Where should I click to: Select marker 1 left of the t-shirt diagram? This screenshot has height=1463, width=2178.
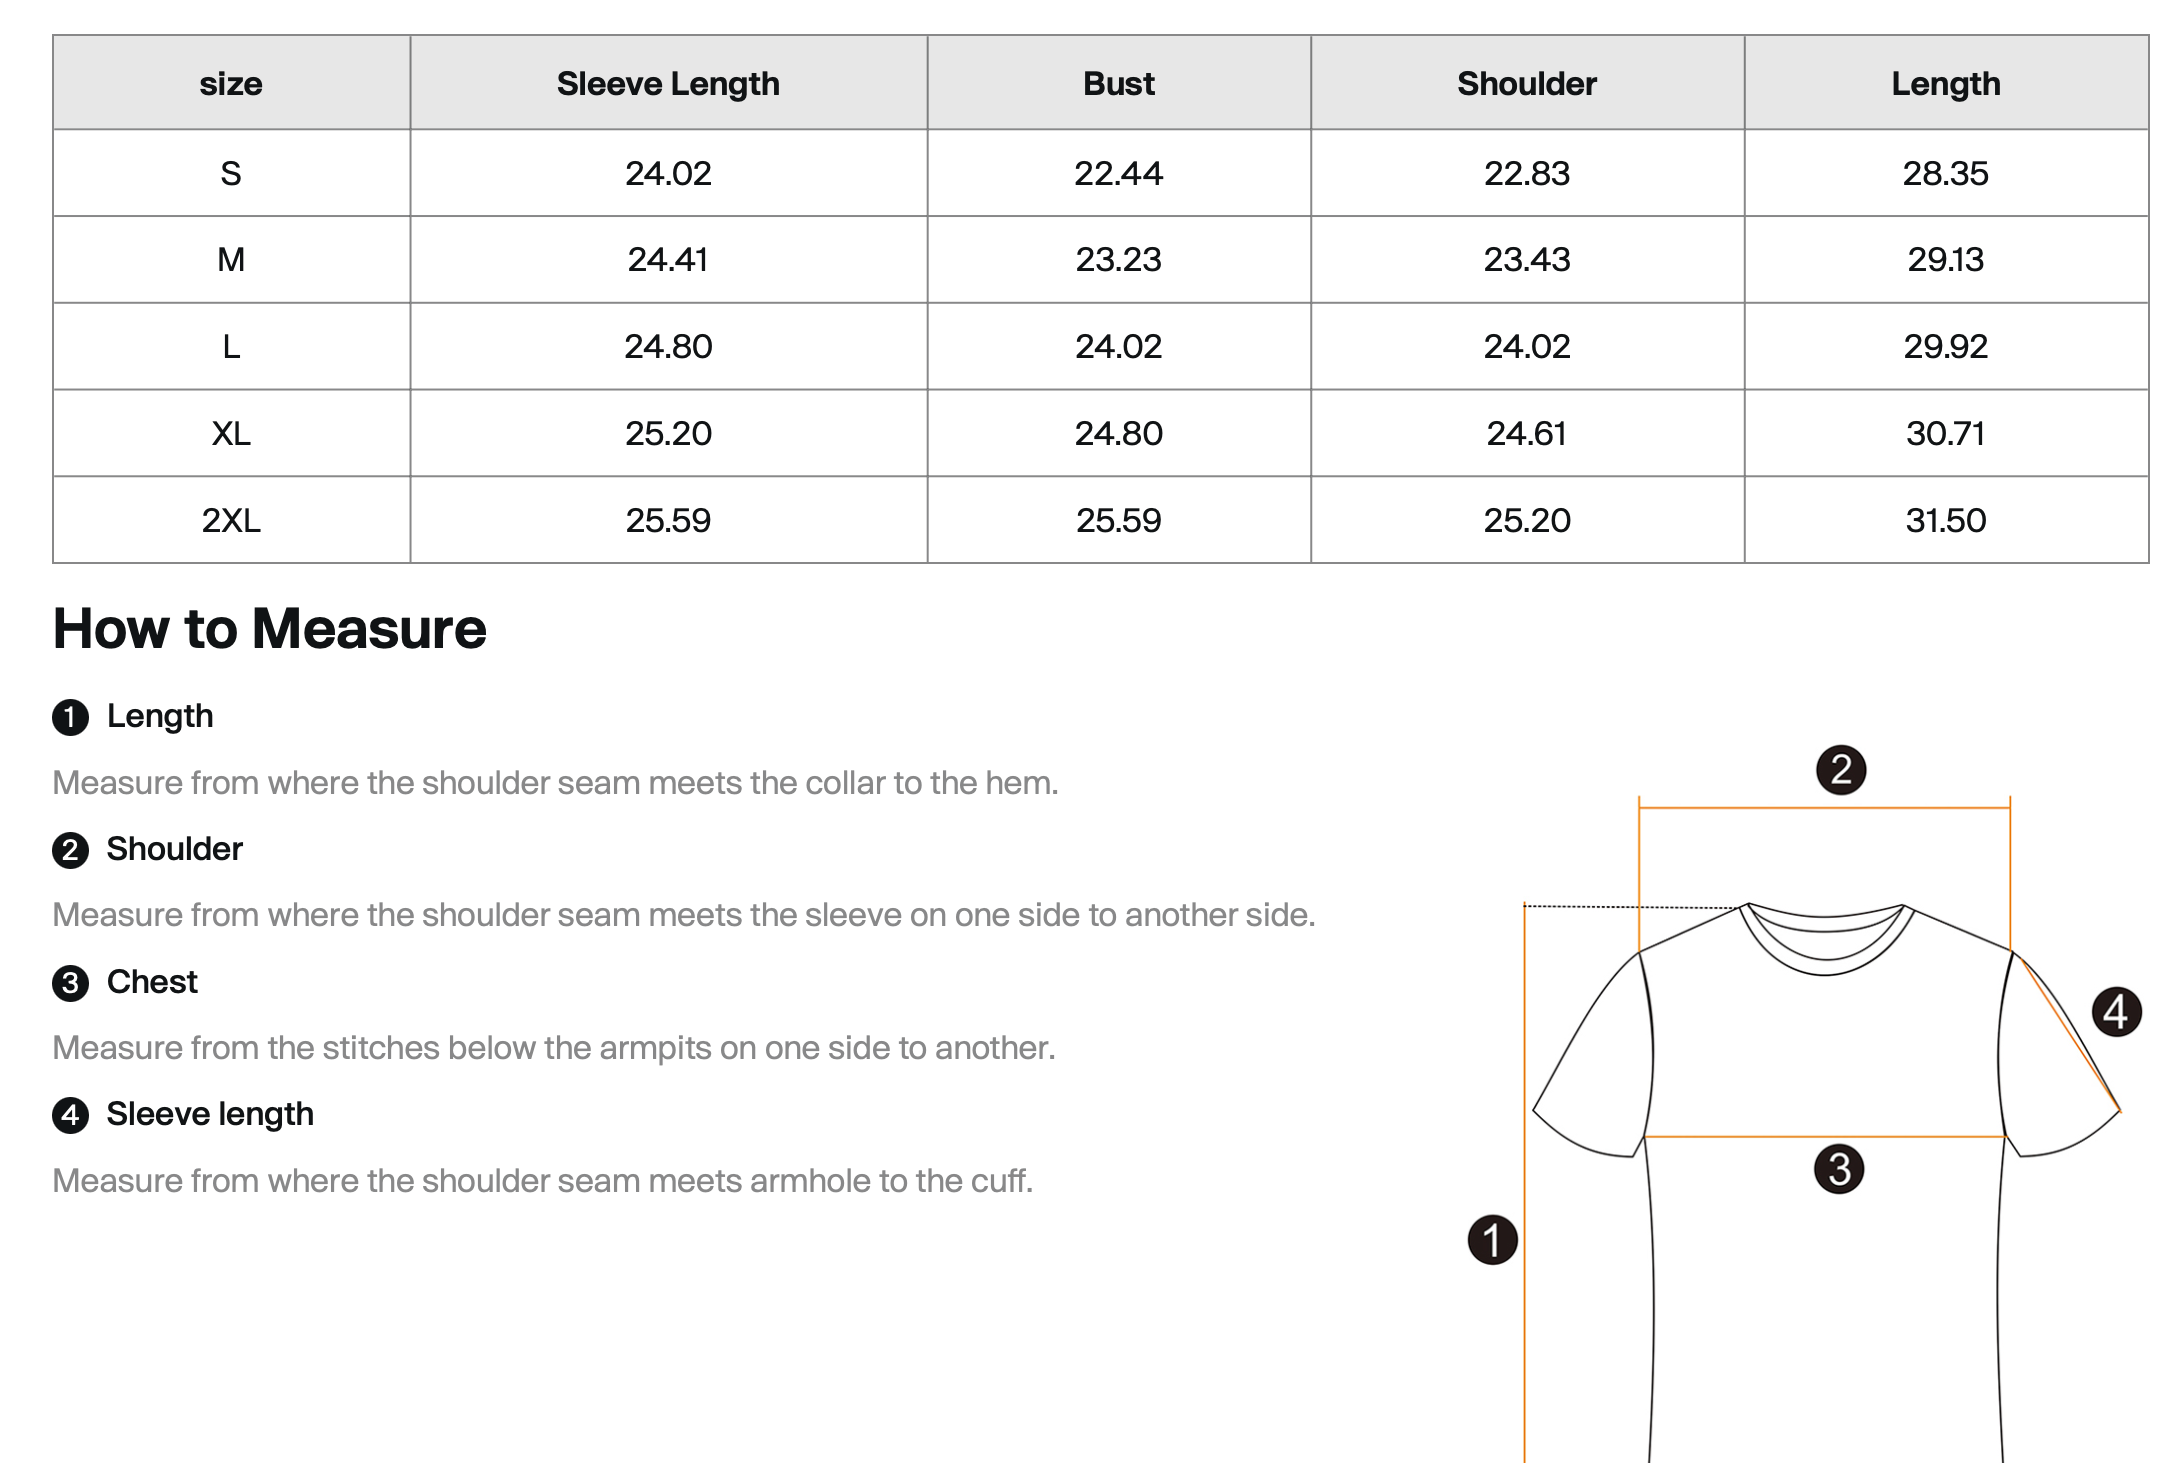pos(1492,1240)
